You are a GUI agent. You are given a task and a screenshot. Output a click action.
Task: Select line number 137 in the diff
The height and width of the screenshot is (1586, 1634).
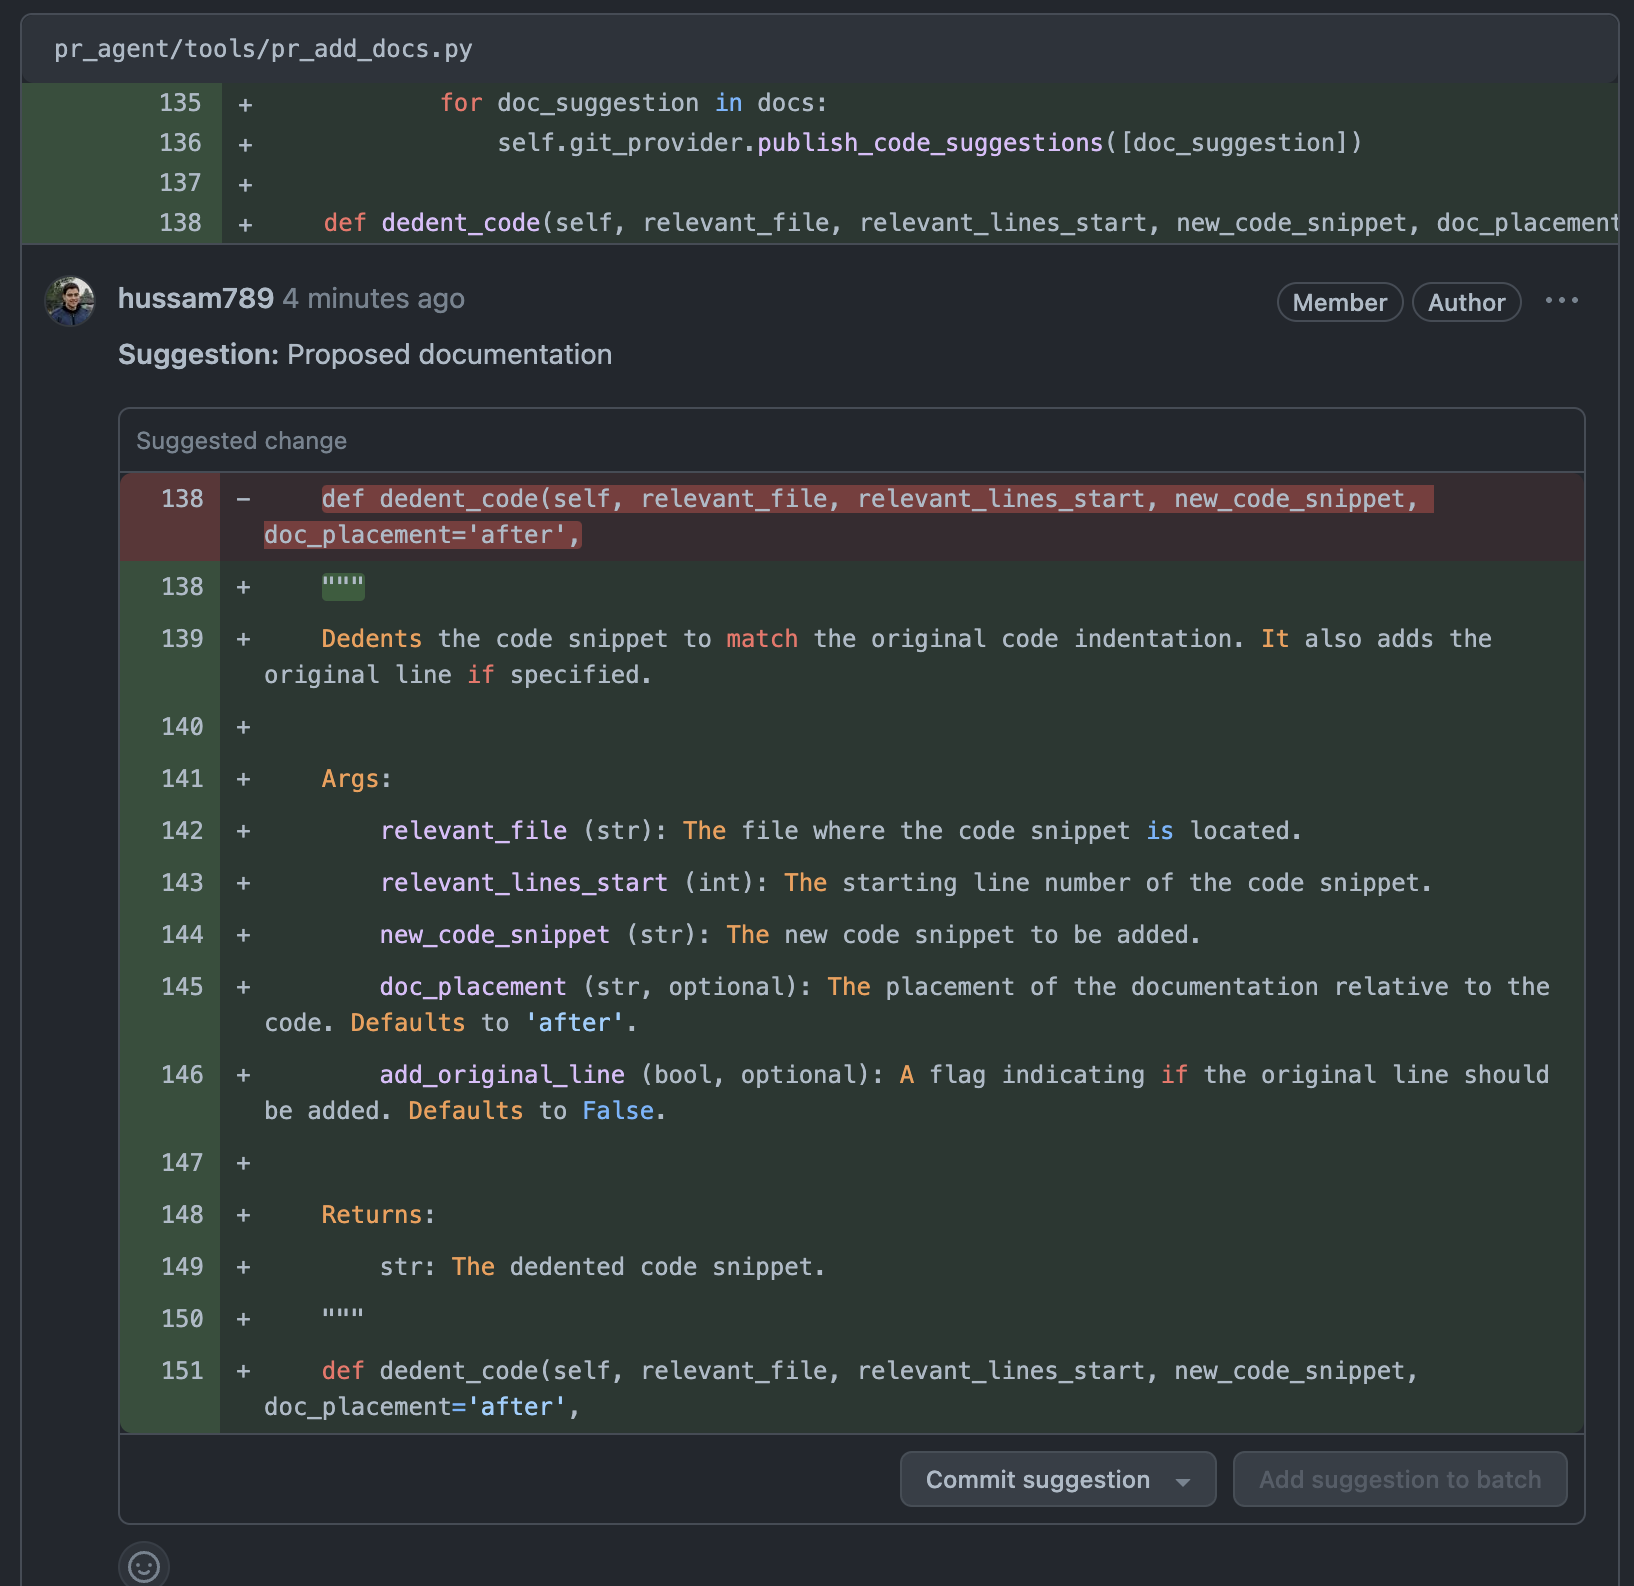[x=180, y=183]
